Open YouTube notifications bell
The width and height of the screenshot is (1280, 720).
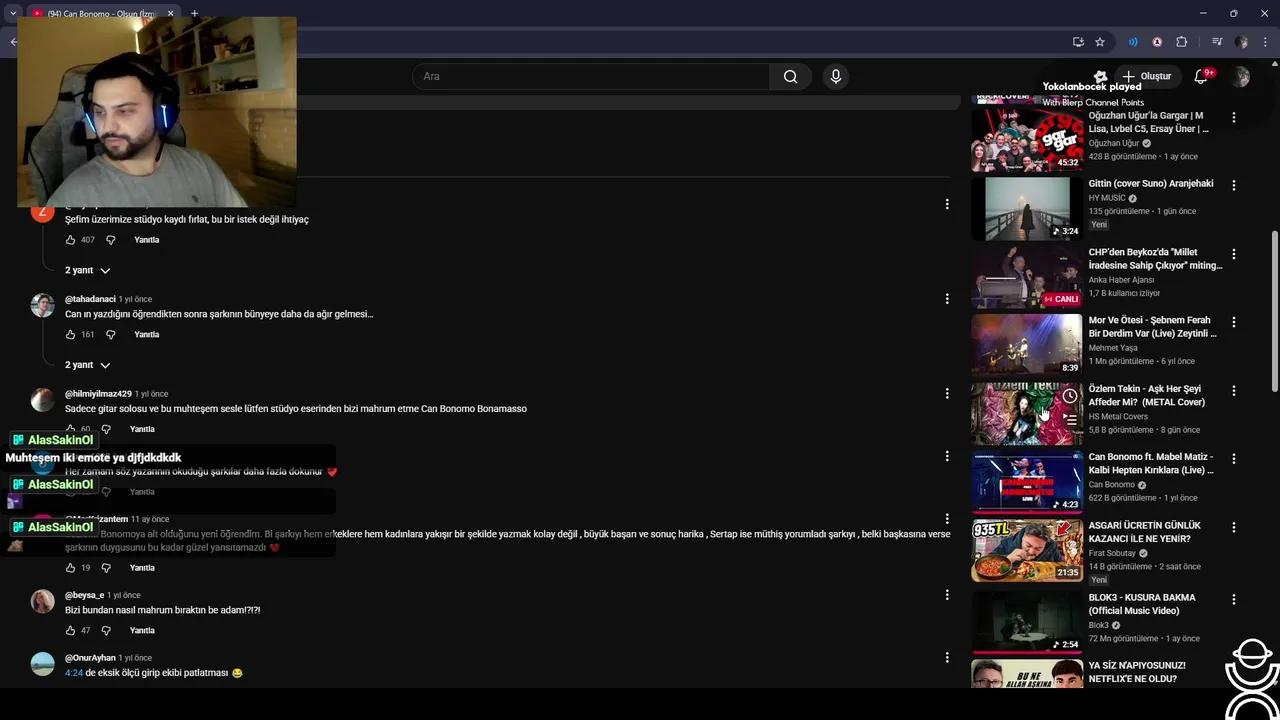pyautogui.click(x=1201, y=77)
